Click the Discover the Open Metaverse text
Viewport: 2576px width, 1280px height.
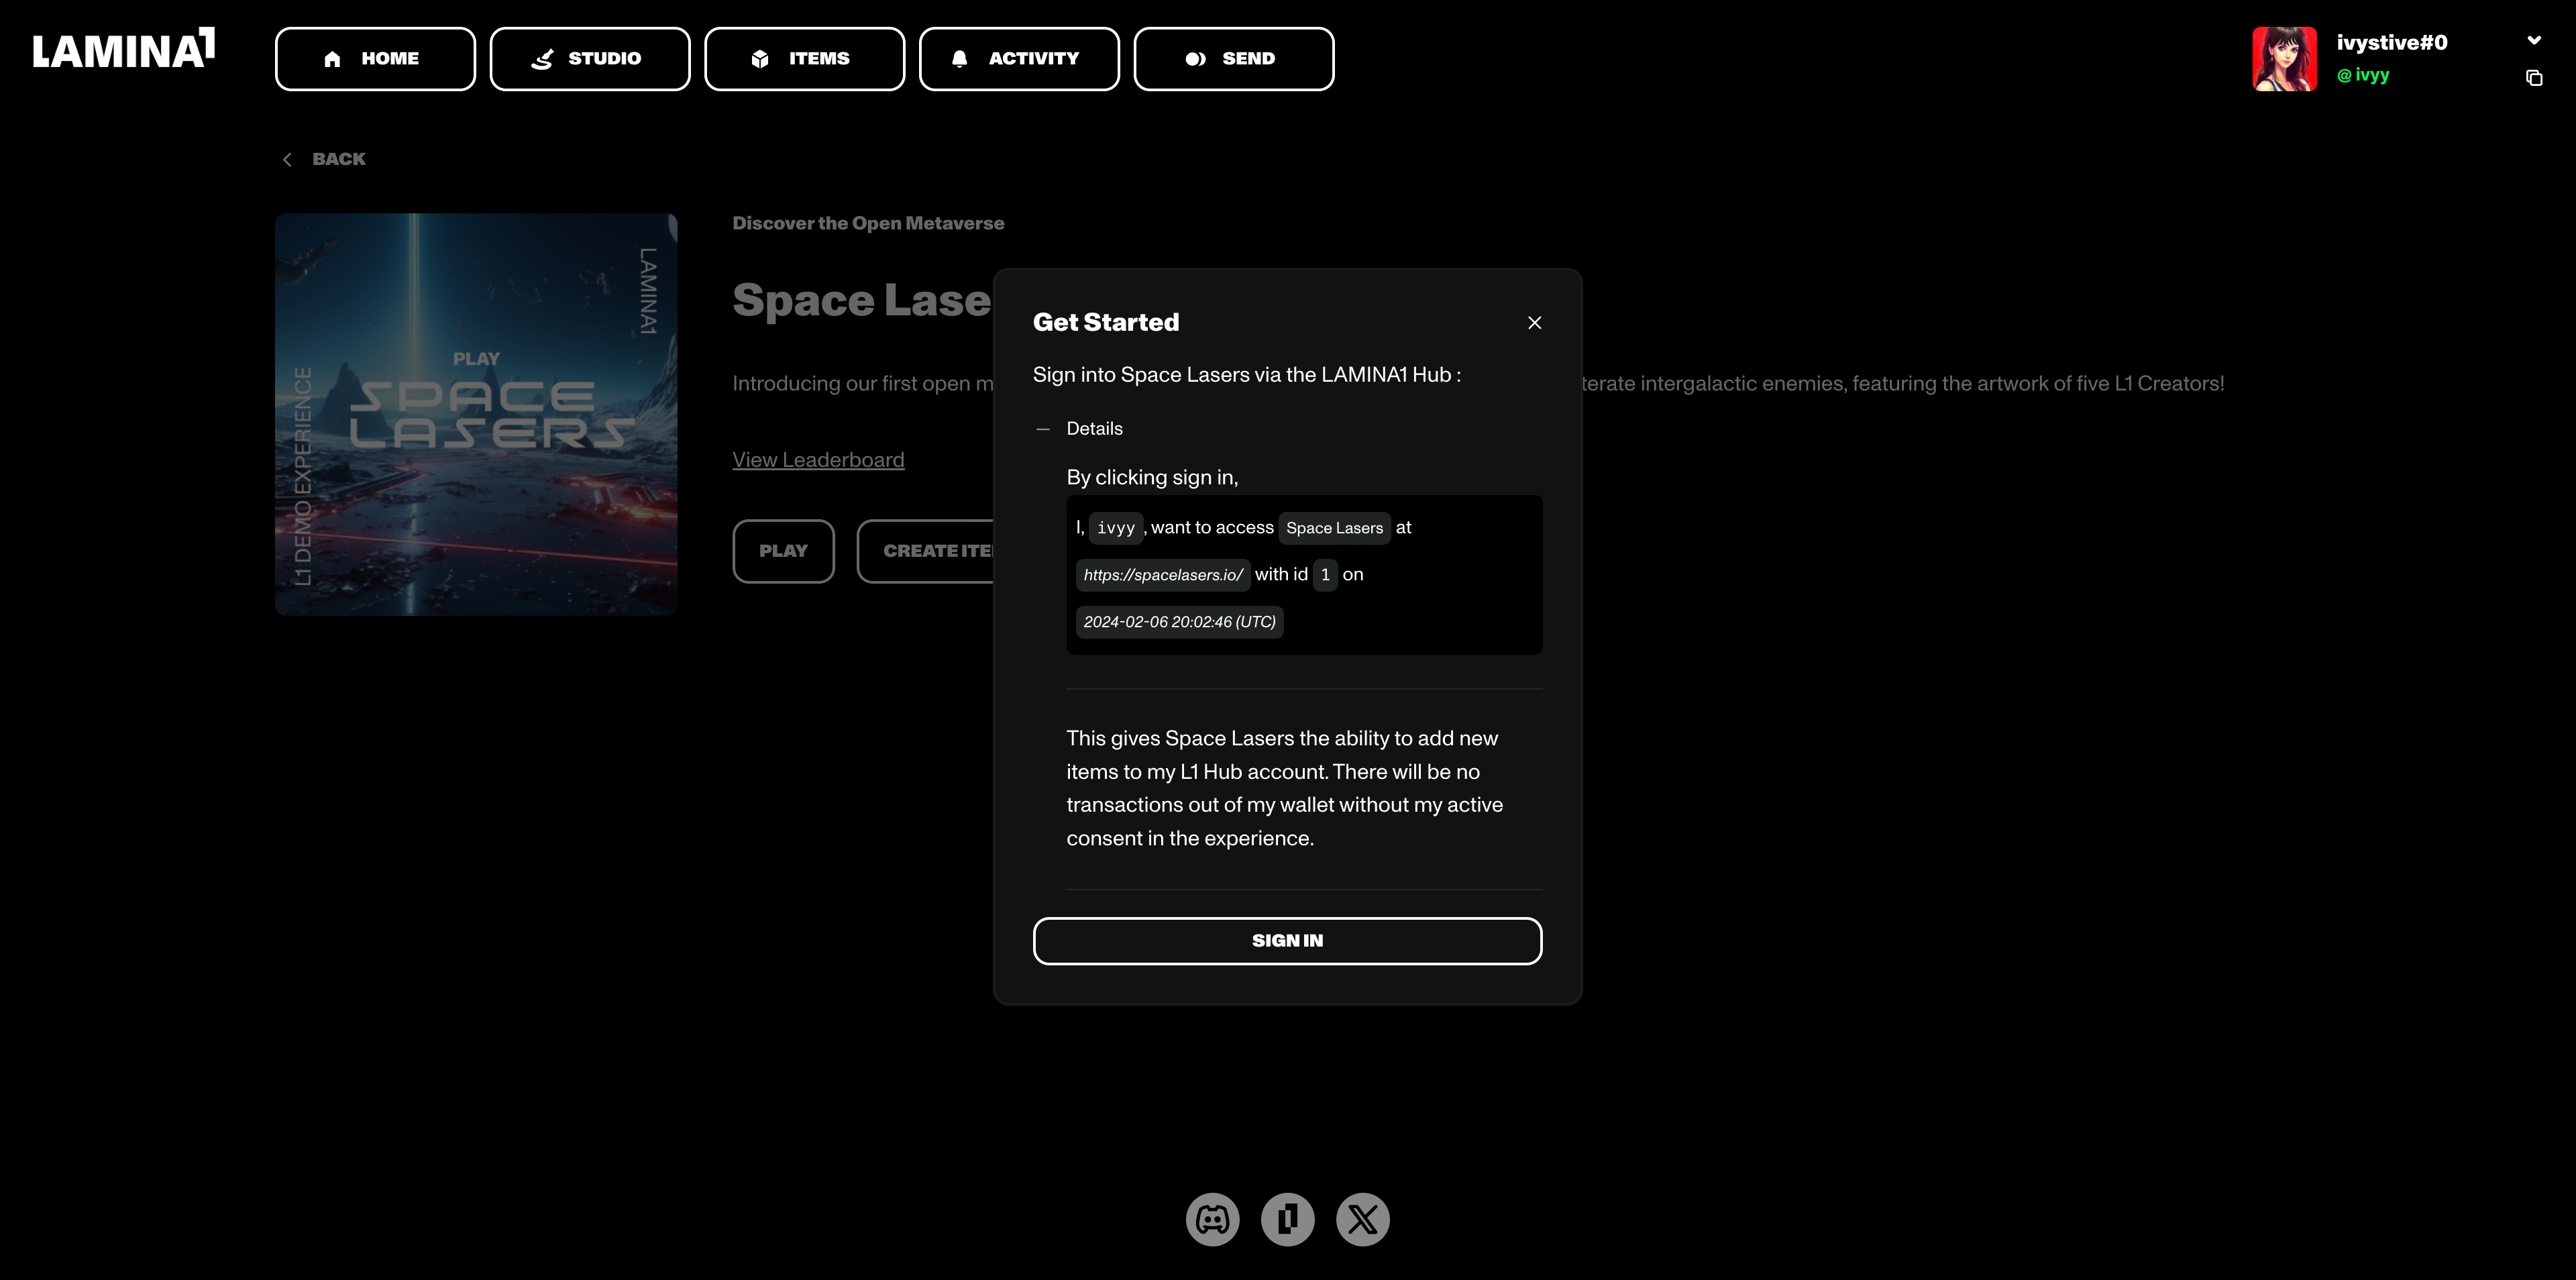pos(868,224)
